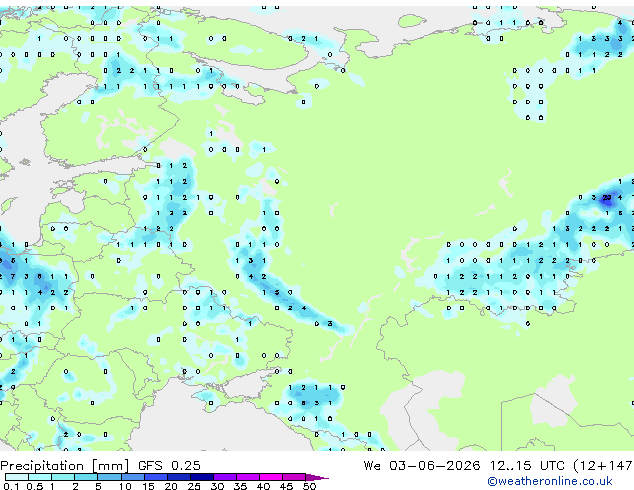This screenshot has width=634, height=490.
Task: Choose the magenta 40–45 mm legend swatch
Action: (271, 477)
